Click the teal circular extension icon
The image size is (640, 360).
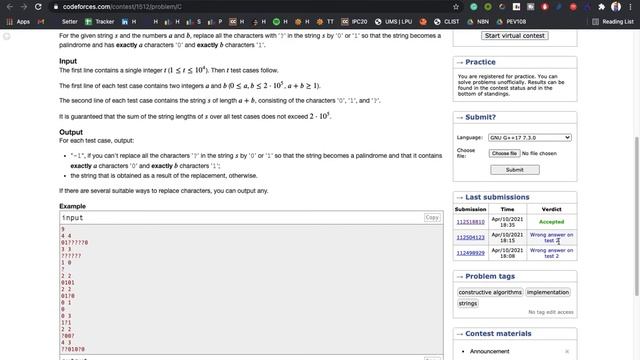[473, 7]
